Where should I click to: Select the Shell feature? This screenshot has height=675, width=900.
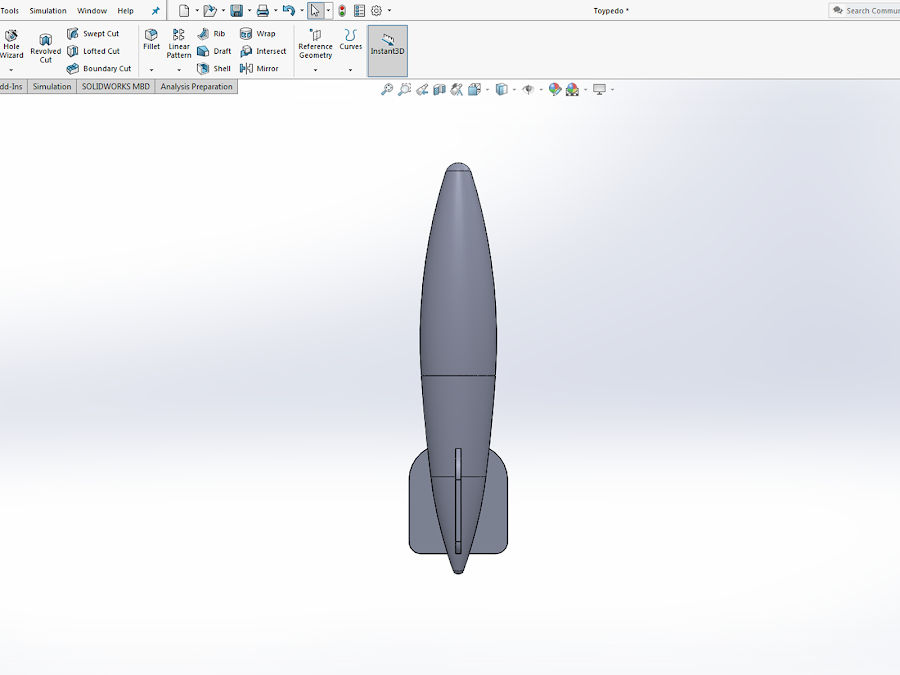click(214, 68)
